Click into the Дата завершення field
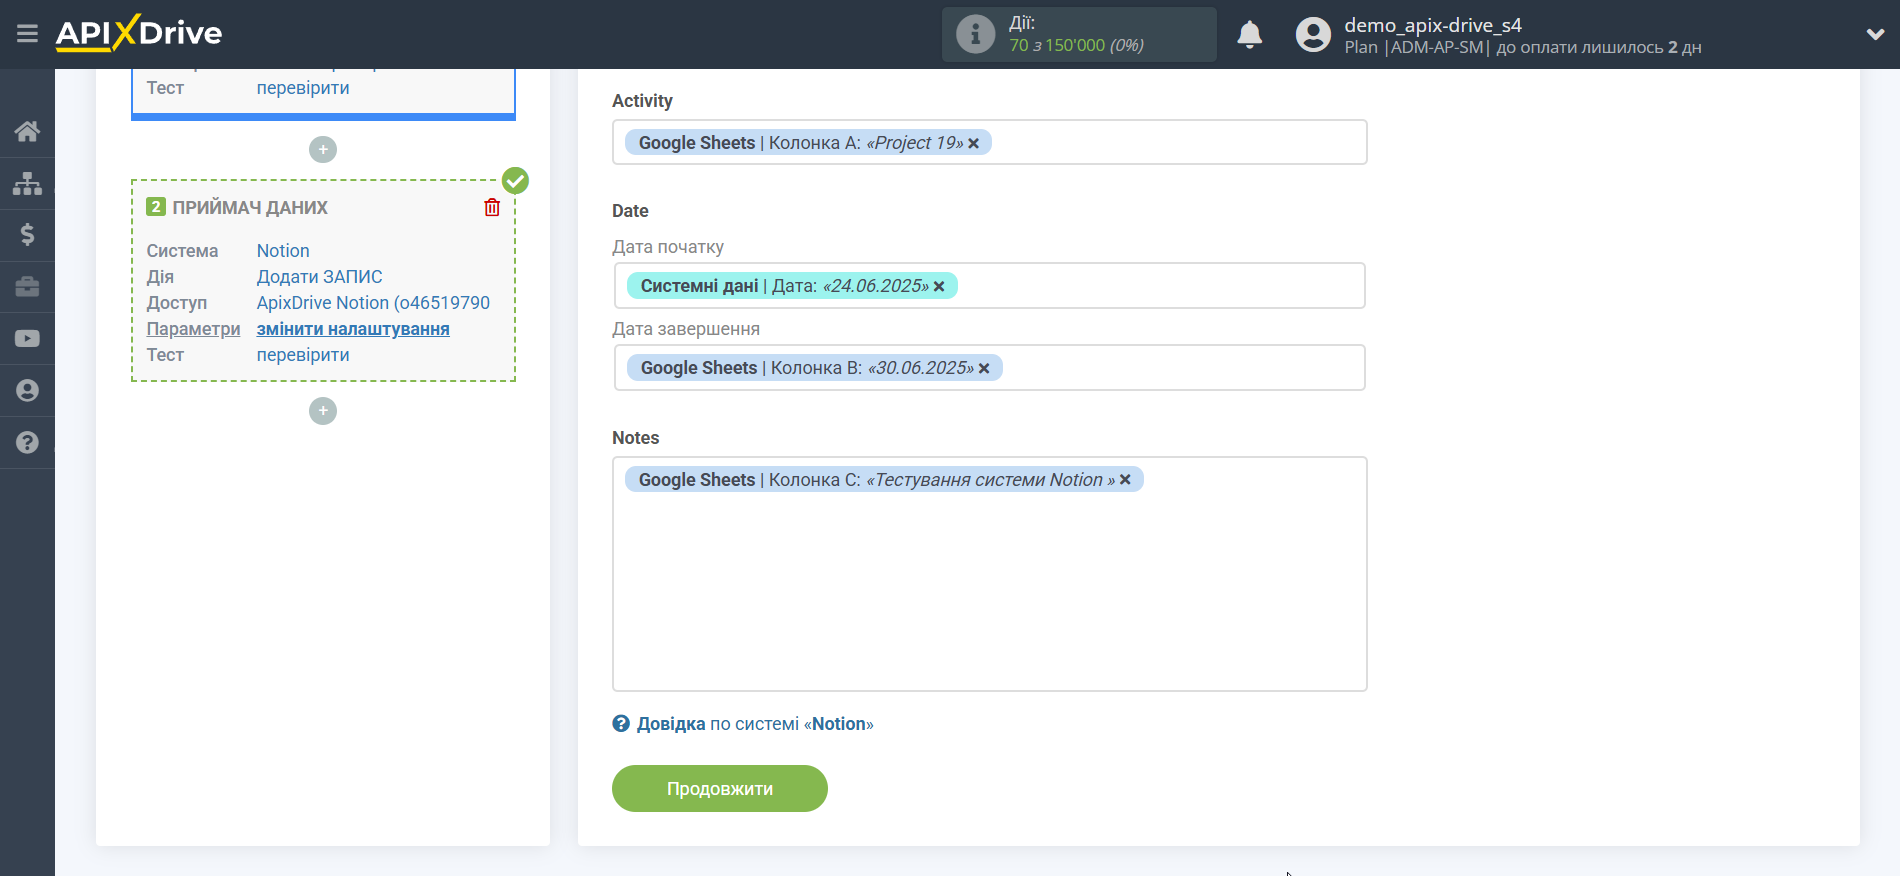The width and height of the screenshot is (1900, 876). click(989, 368)
